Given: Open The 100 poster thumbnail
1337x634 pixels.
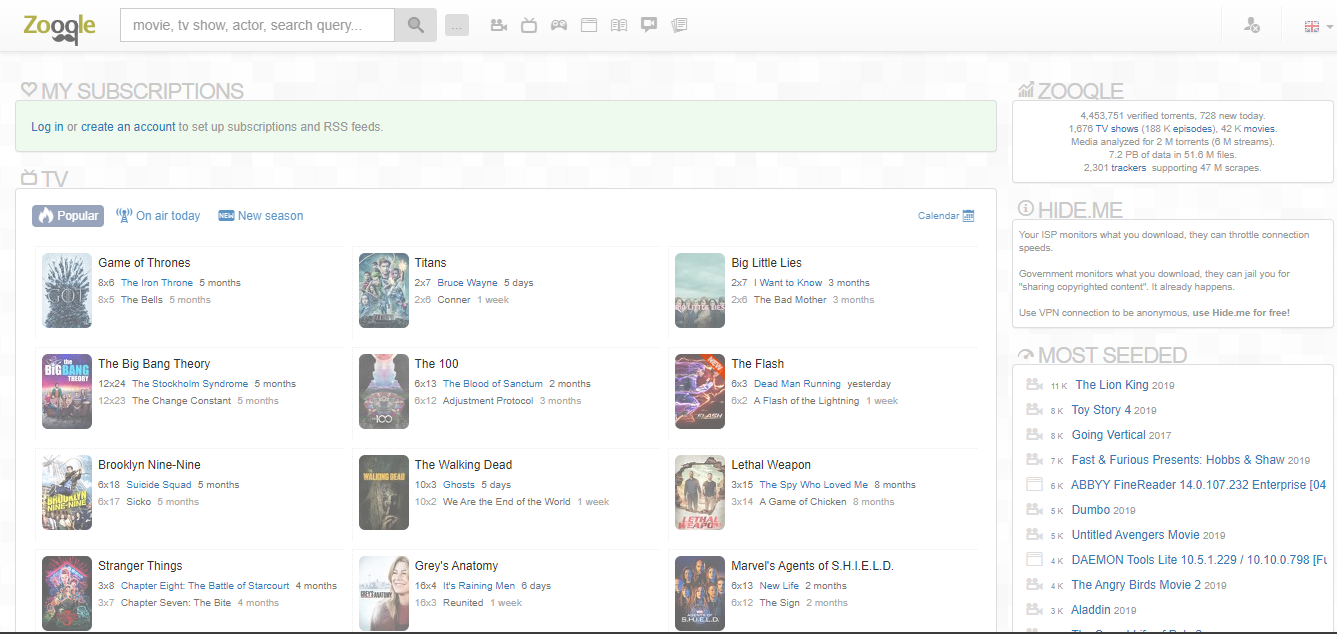Looking at the screenshot, I should click(384, 391).
